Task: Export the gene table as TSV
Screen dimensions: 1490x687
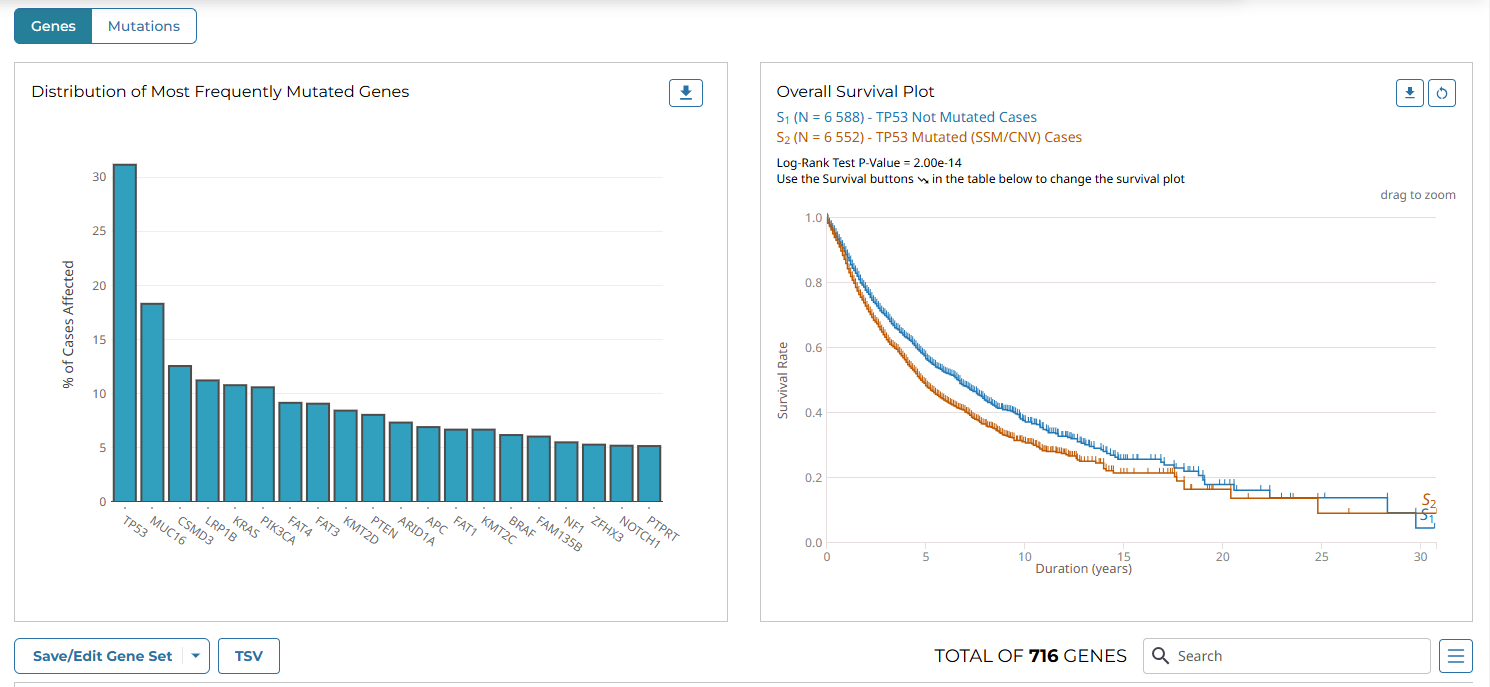Action: [x=249, y=656]
